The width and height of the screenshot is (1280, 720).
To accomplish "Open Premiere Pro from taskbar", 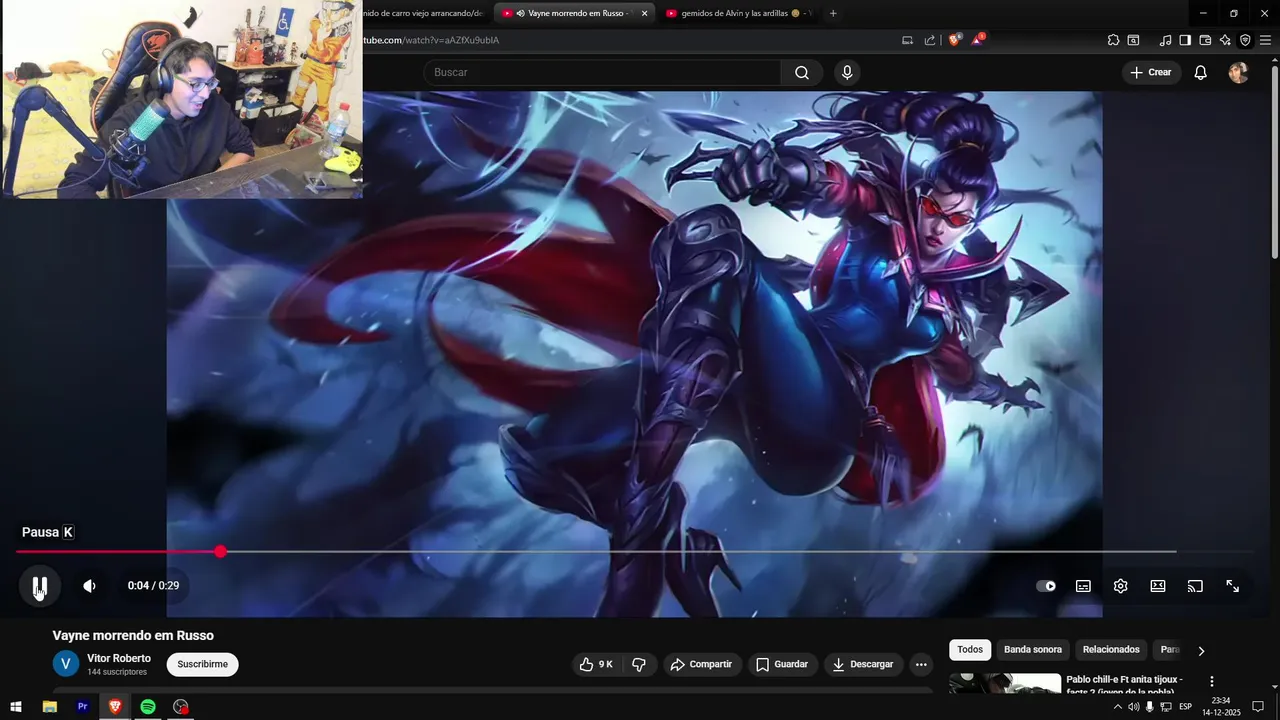I will pyautogui.click(x=83, y=707).
